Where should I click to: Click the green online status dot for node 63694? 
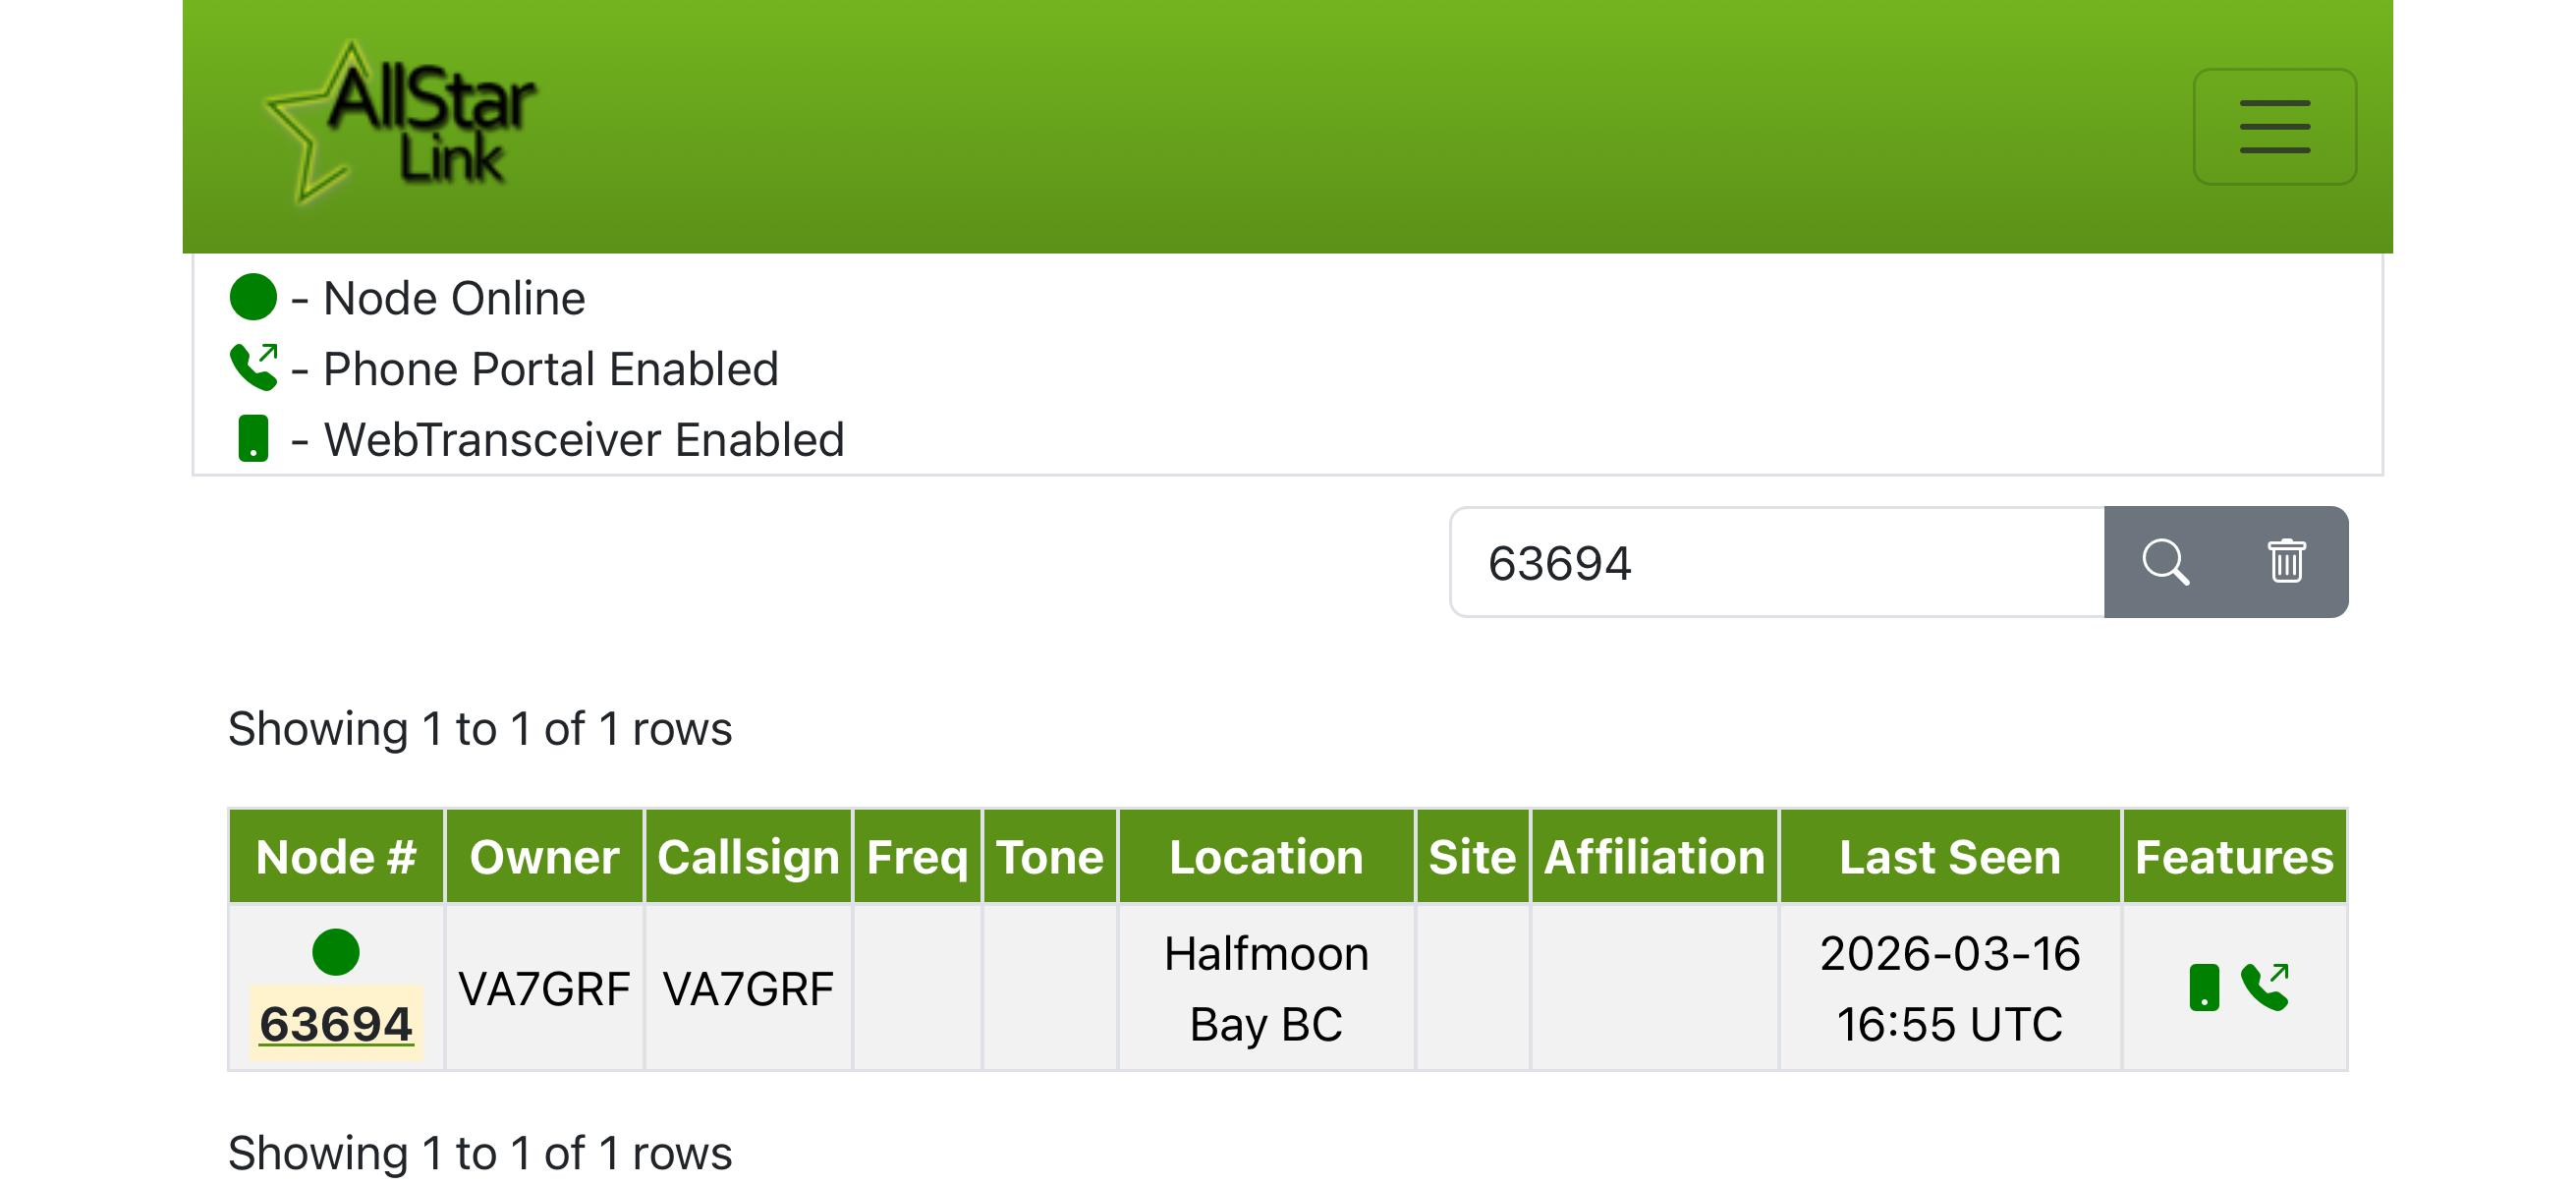pos(336,952)
